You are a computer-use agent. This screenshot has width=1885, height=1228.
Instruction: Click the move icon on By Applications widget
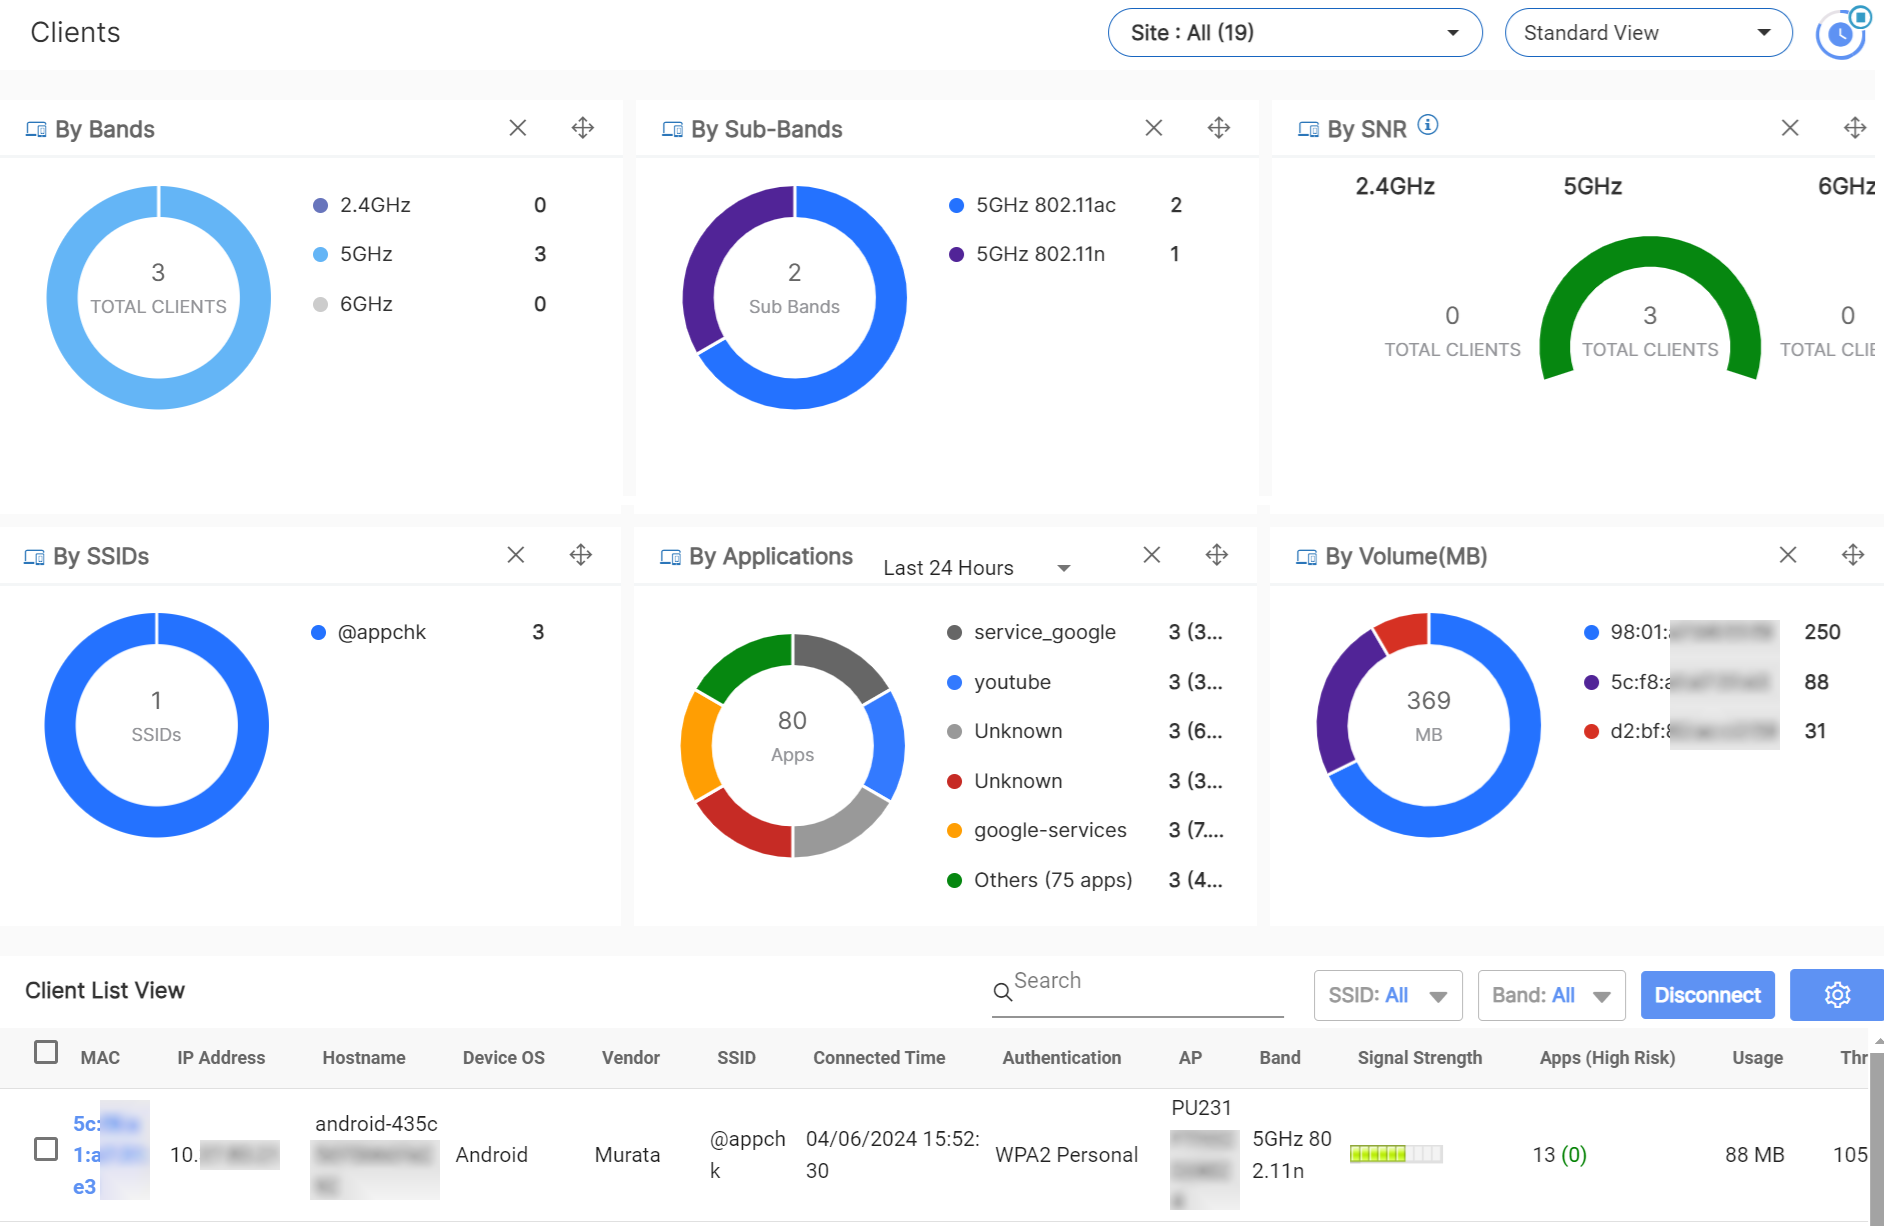(x=1217, y=555)
